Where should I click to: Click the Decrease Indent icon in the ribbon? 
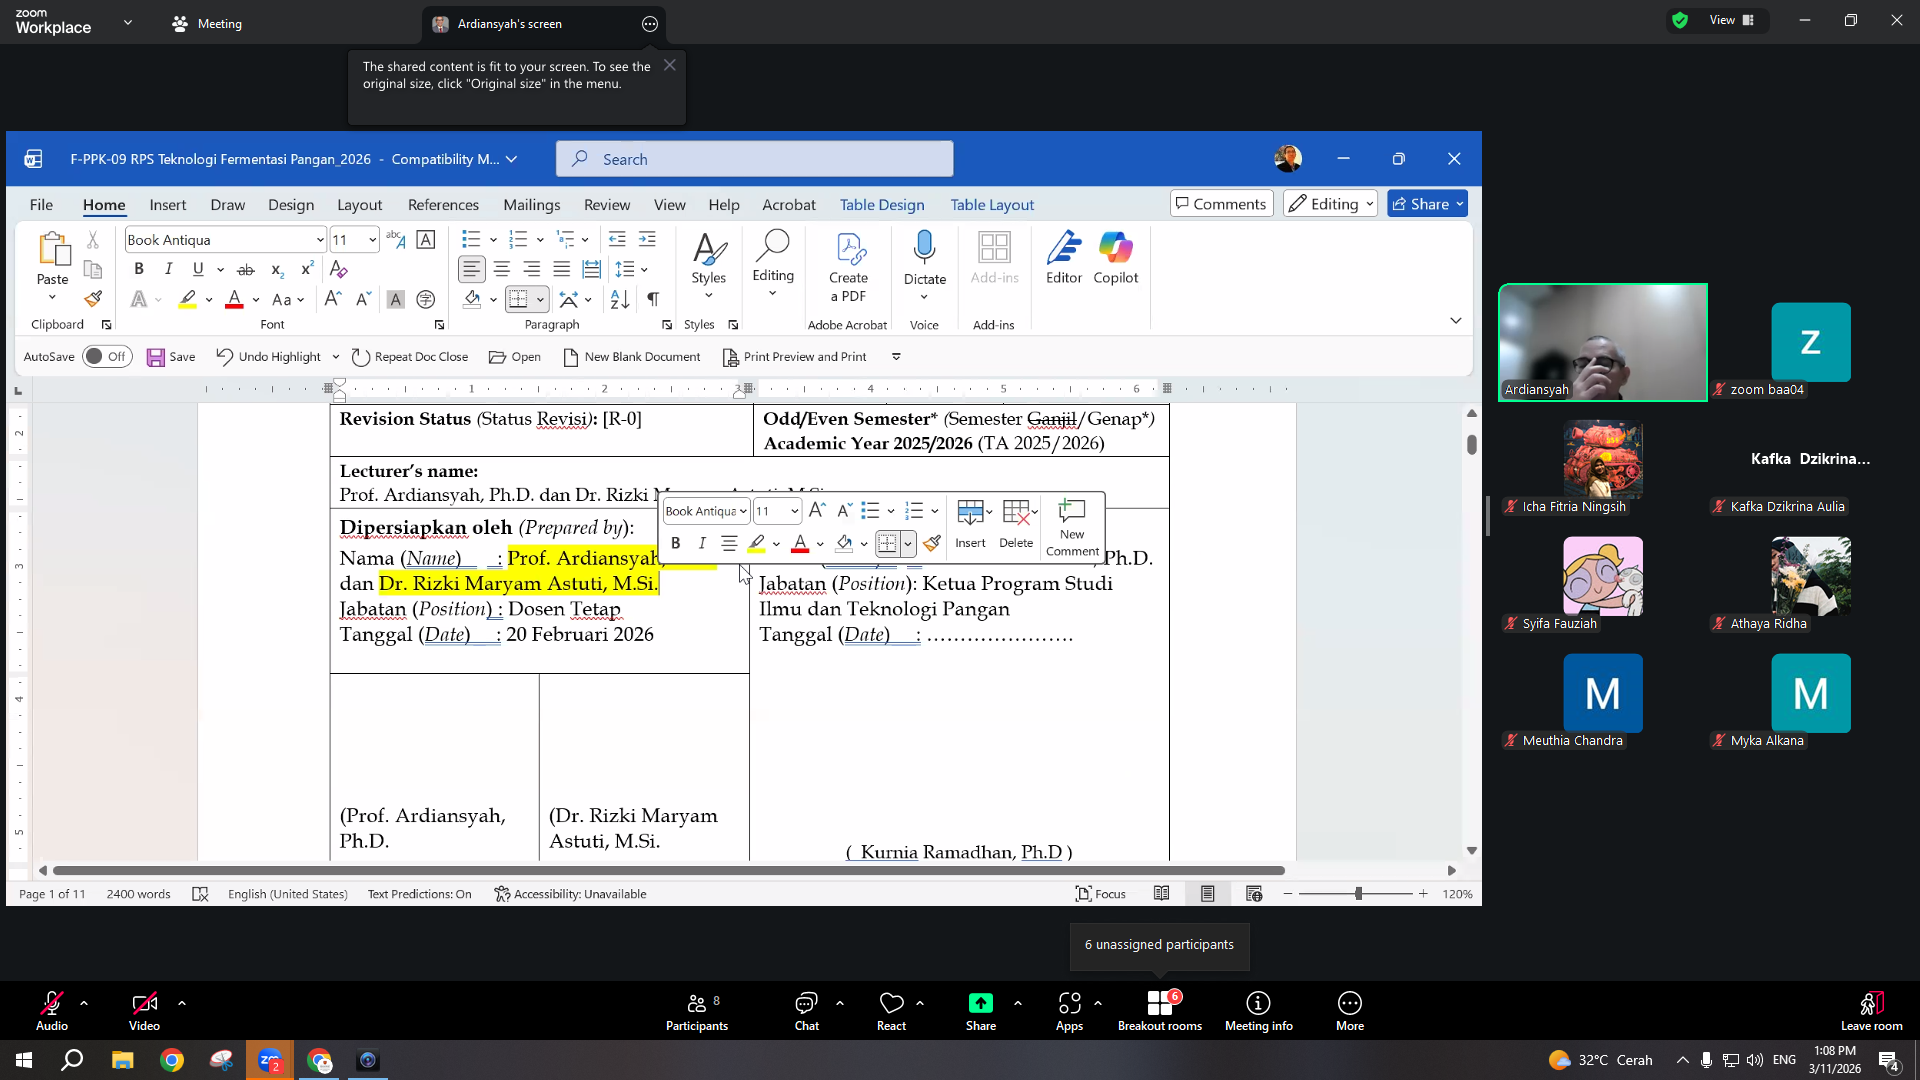[617, 239]
